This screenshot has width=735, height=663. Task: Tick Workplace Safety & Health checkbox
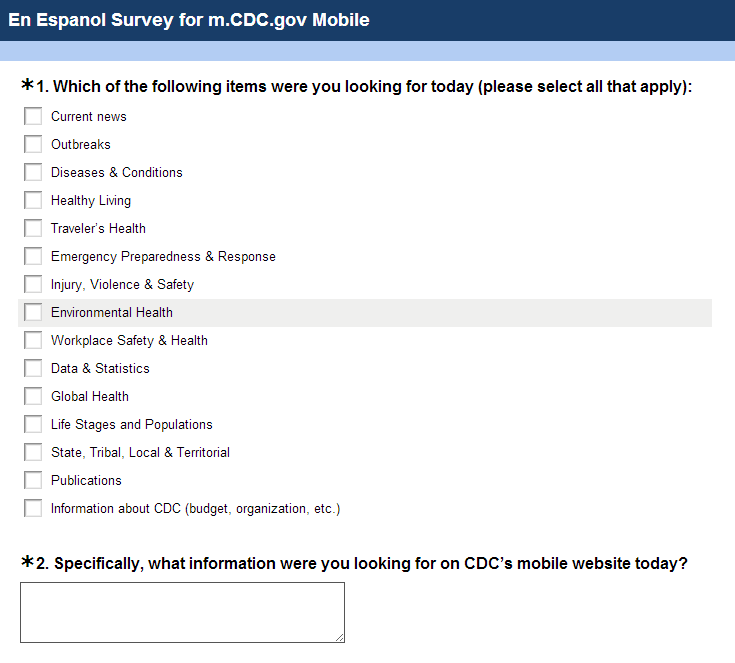33,340
